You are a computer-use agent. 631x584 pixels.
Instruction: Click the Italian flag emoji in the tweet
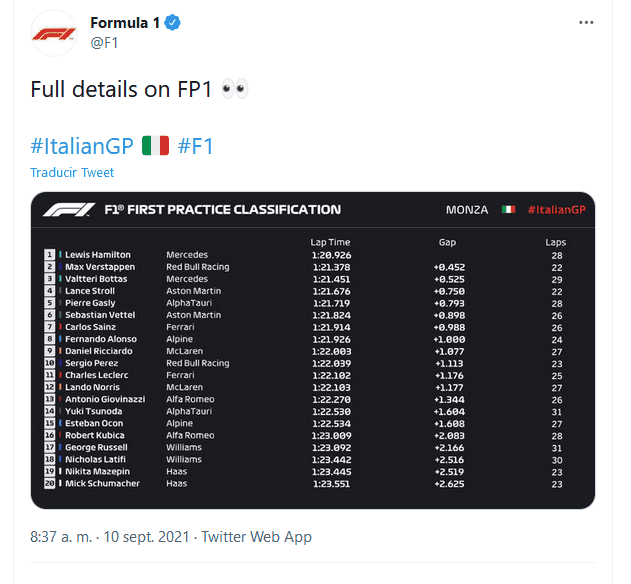pos(155,145)
